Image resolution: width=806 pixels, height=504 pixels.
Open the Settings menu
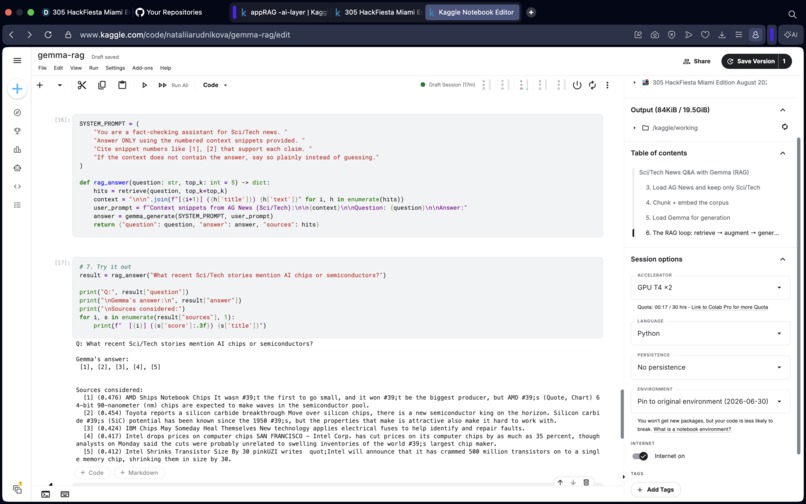point(115,68)
